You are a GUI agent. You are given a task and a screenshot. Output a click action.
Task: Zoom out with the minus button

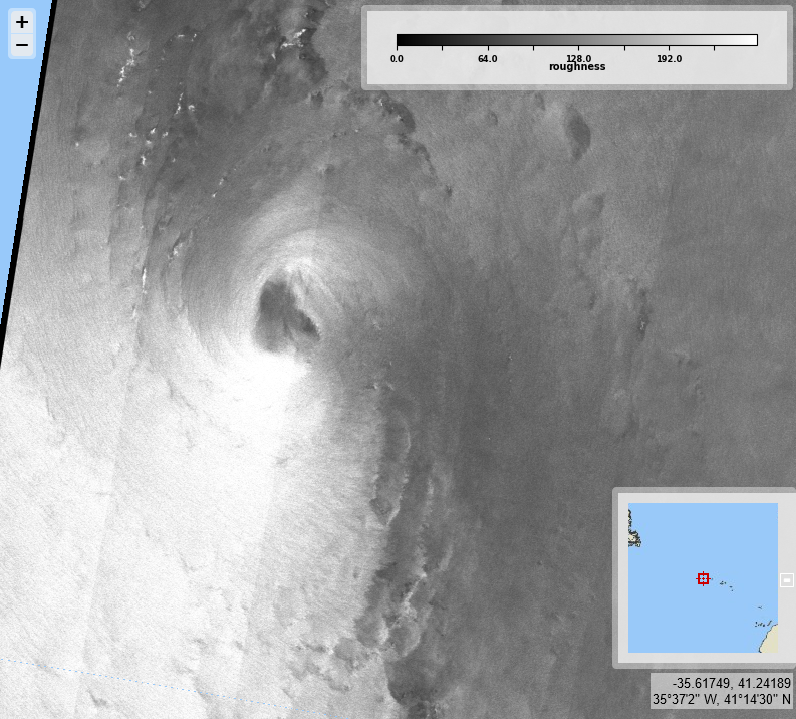(22, 46)
